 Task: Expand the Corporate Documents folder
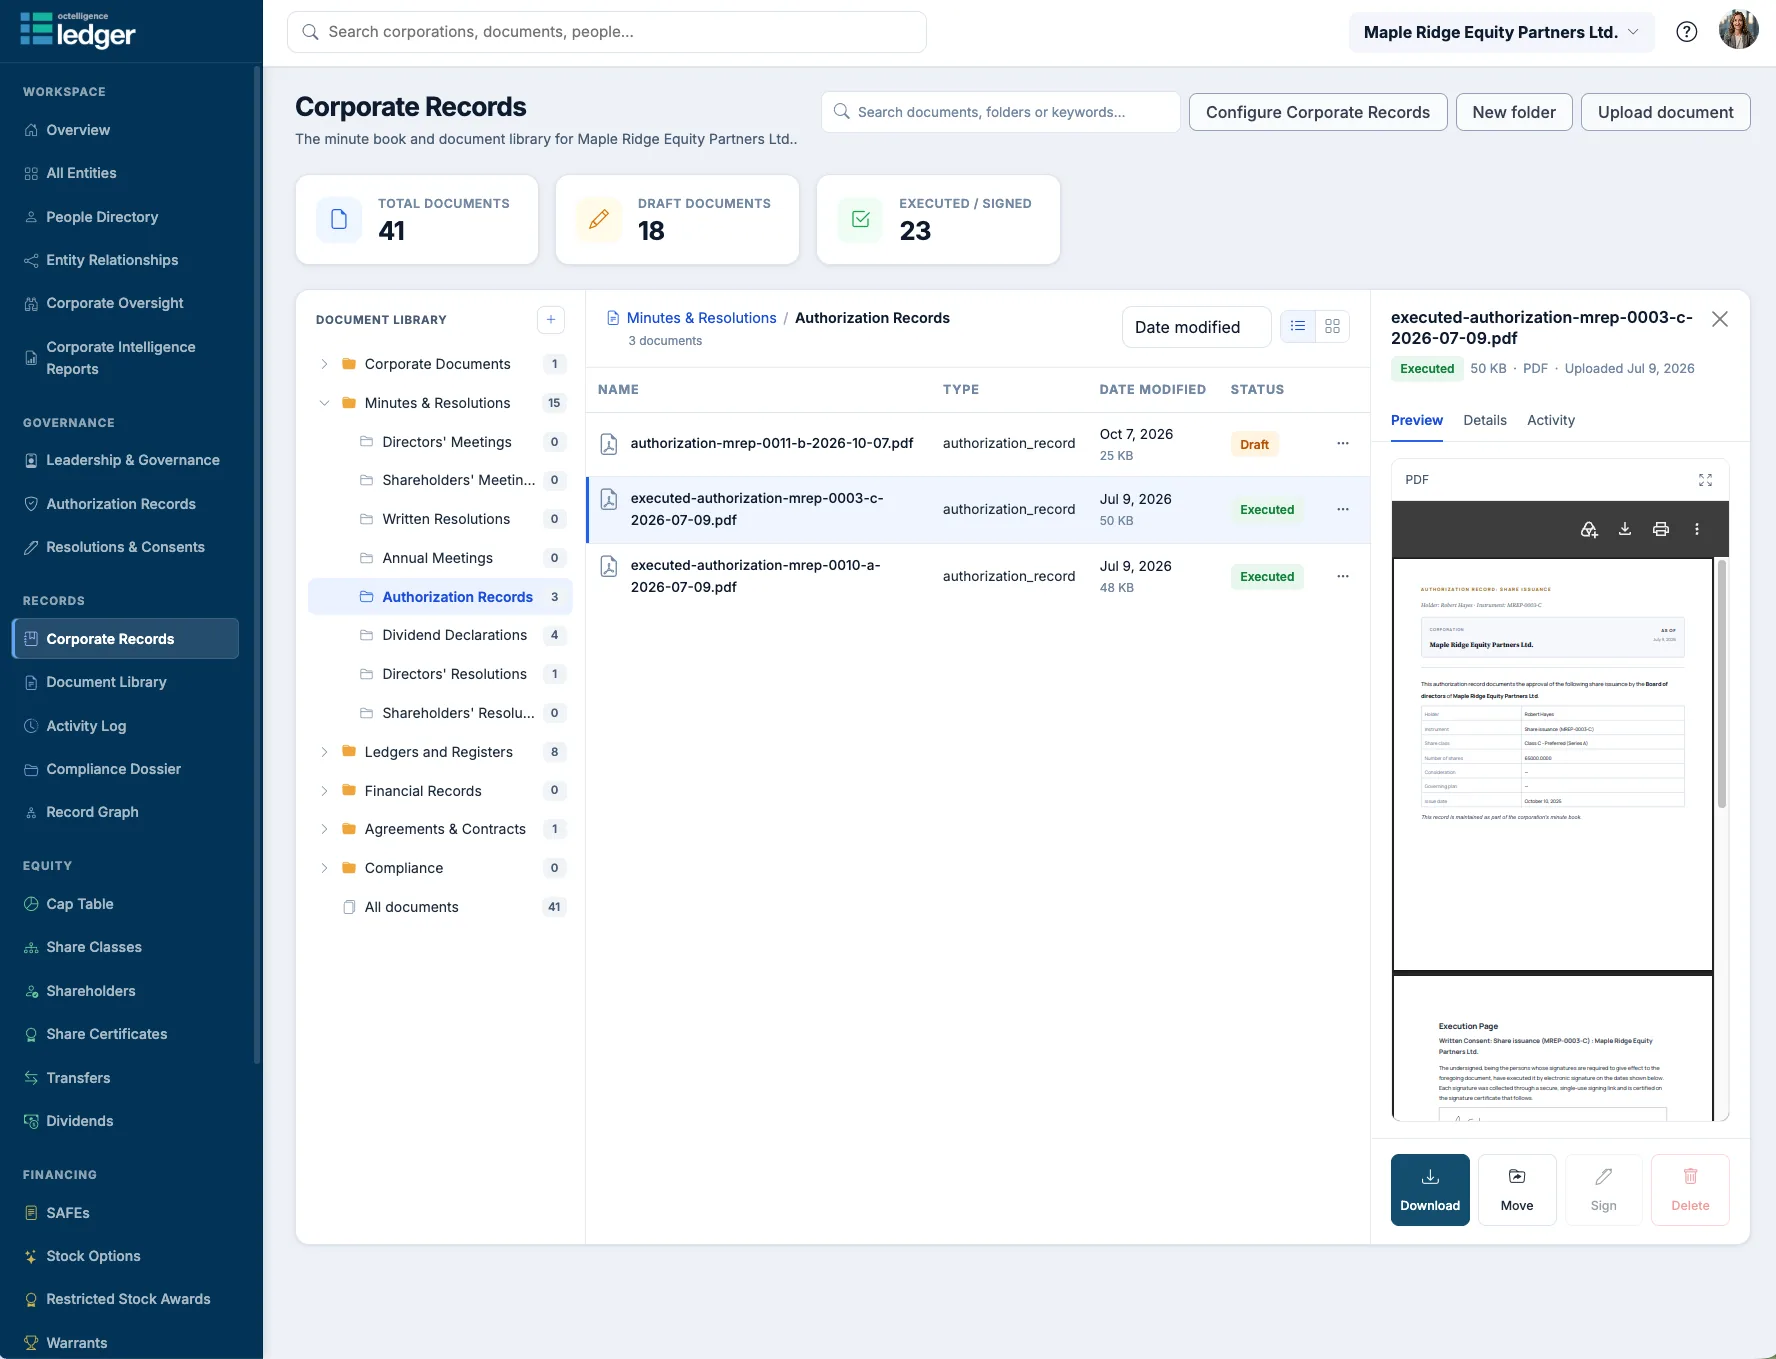(x=324, y=364)
